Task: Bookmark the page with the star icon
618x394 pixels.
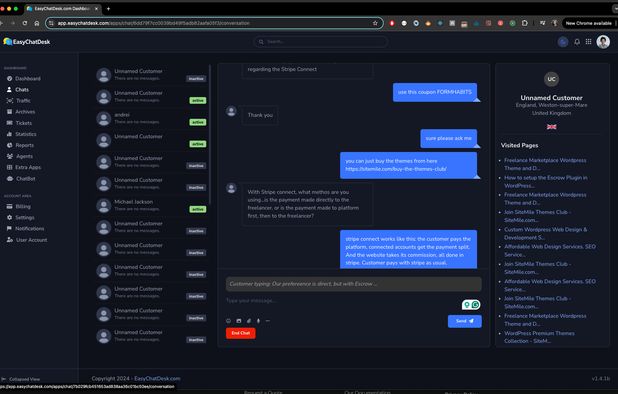Action: (x=375, y=23)
